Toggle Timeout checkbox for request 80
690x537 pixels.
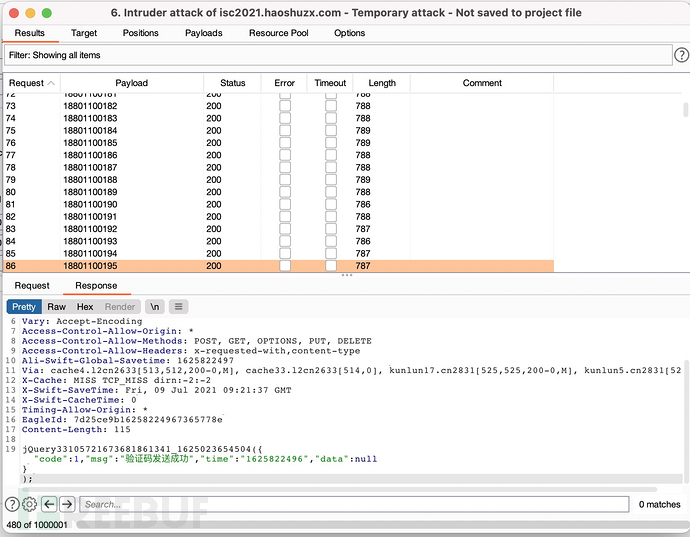click(x=330, y=192)
